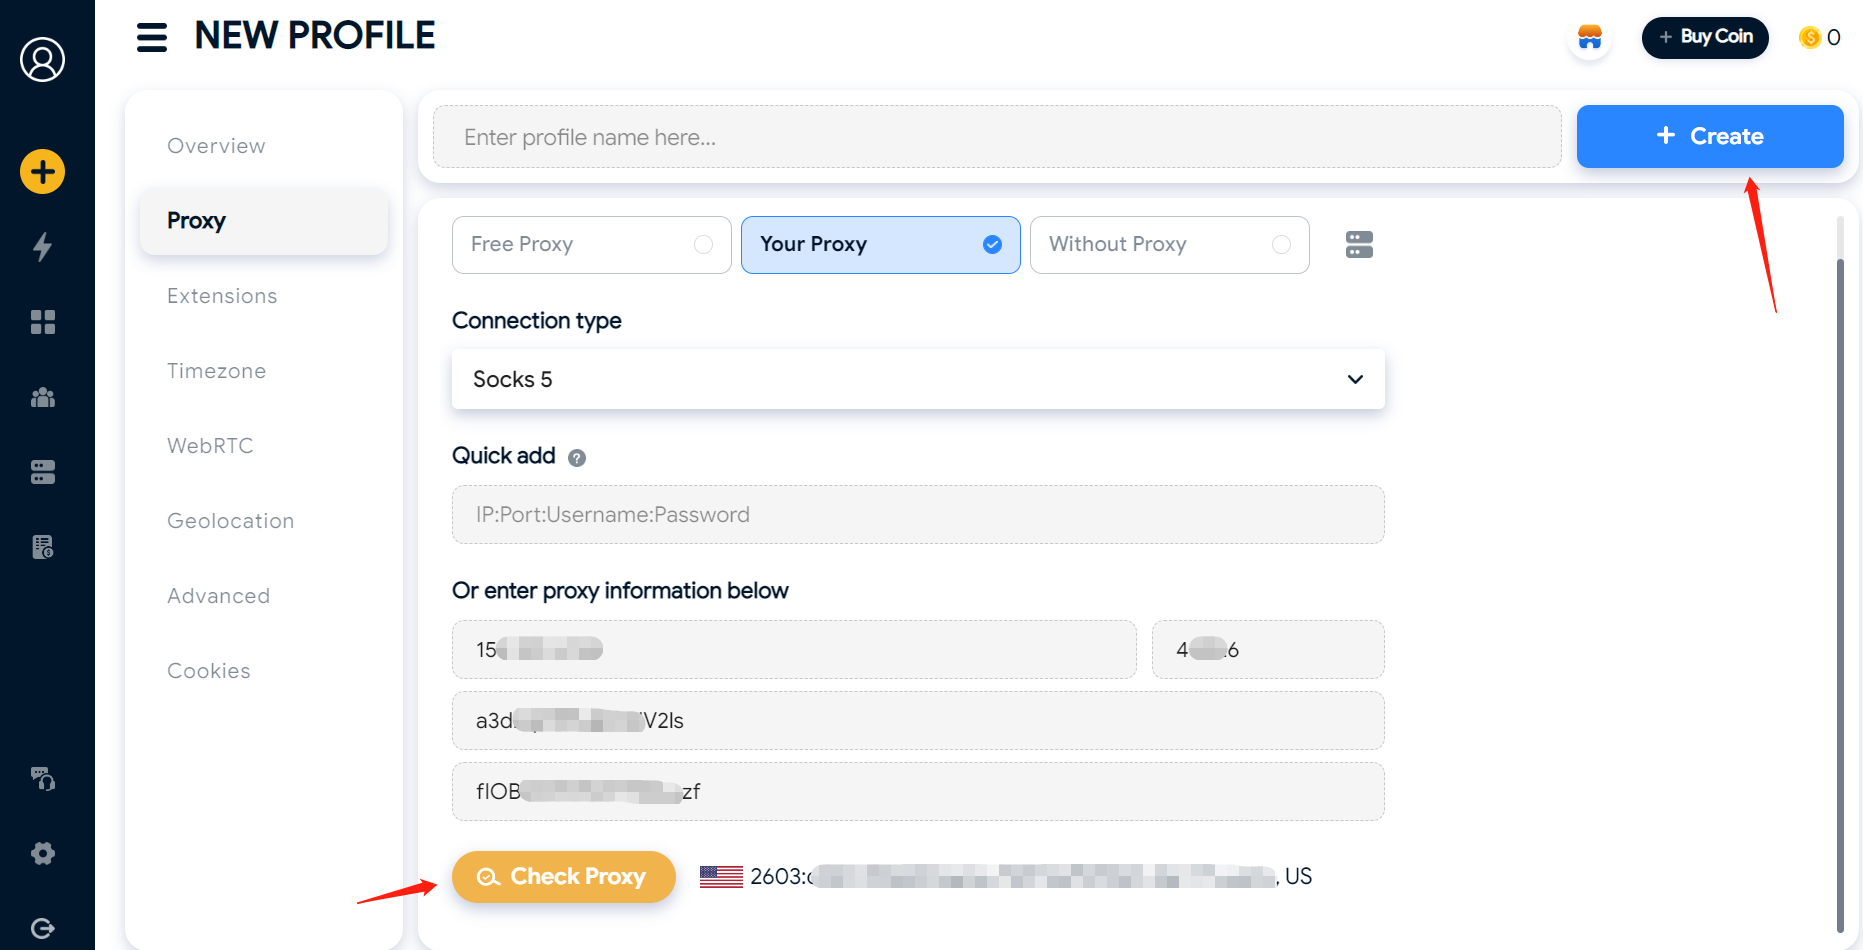This screenshot has width=1863, height=950.
Task: Click the proxy IP address field
Action: 794,650
